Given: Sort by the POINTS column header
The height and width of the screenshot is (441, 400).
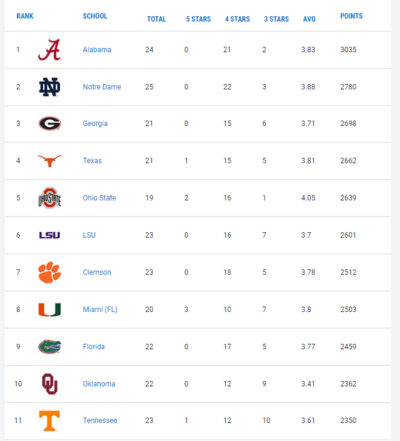Looking at the screenshot, I should click(x=351, y=16).
